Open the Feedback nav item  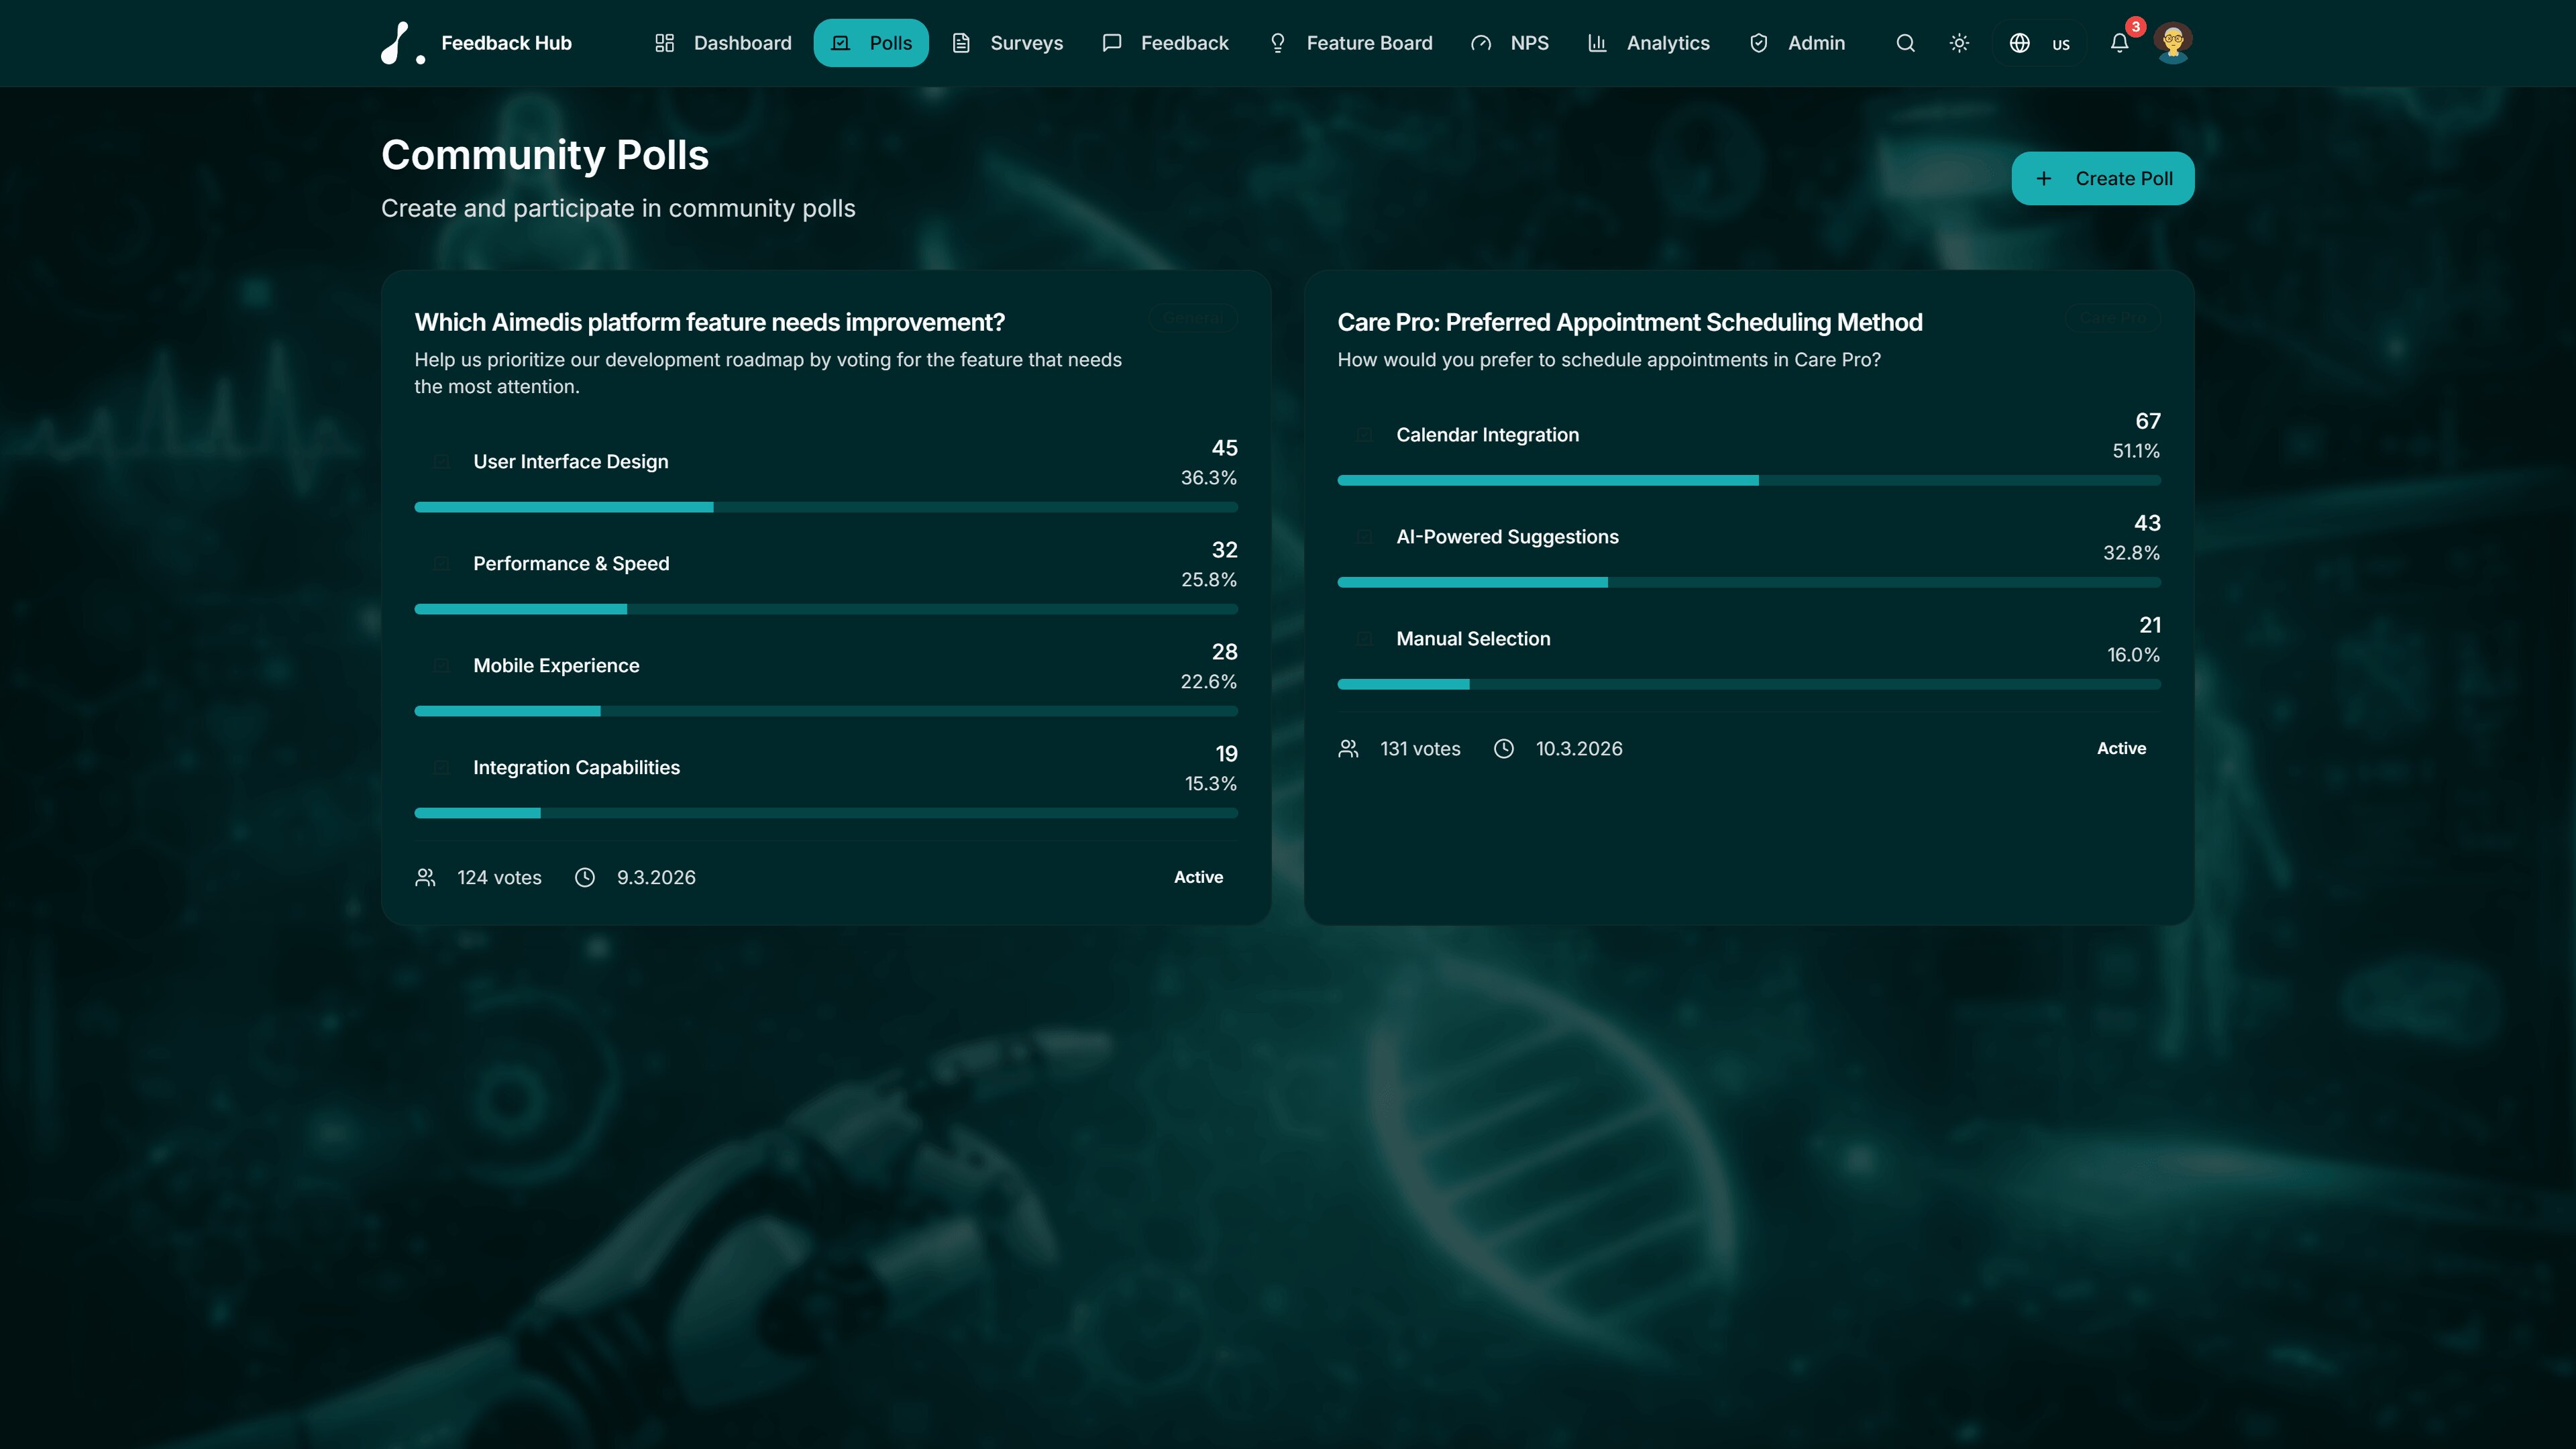[x=1165, y=43]
